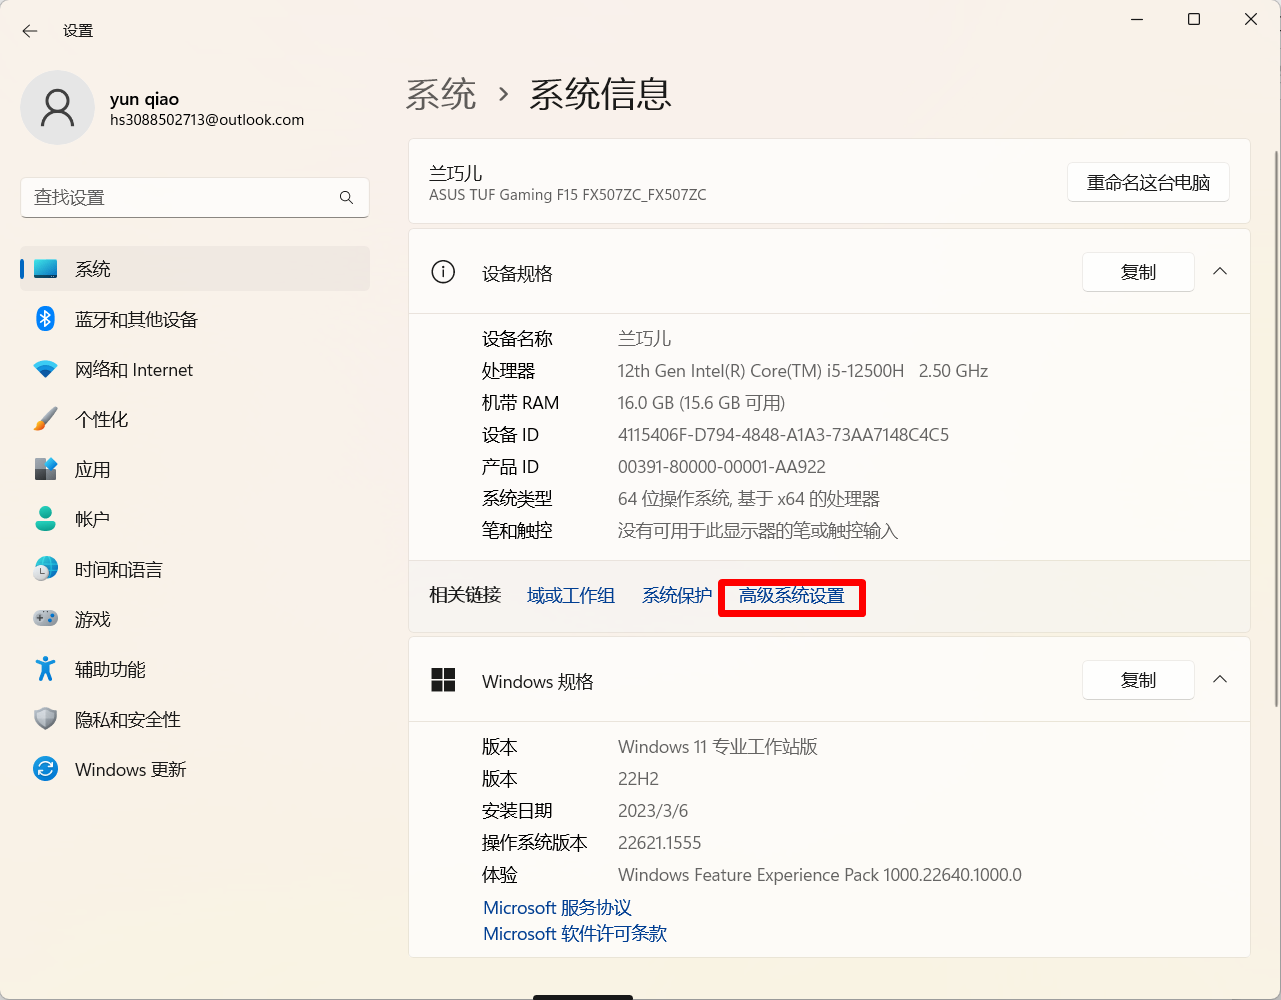1281x1000 pixels.
Task: Click the vertical scrollbar on the right
Action: click(1276, 428)
